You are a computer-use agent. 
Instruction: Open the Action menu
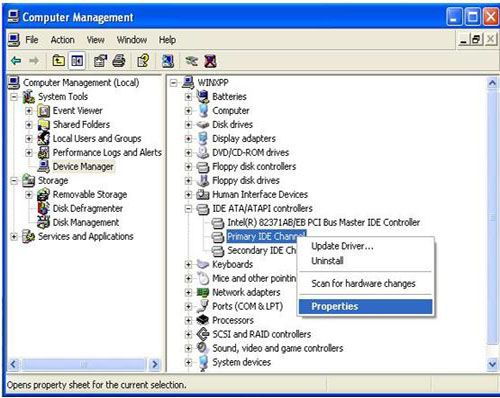coord(62,40)
